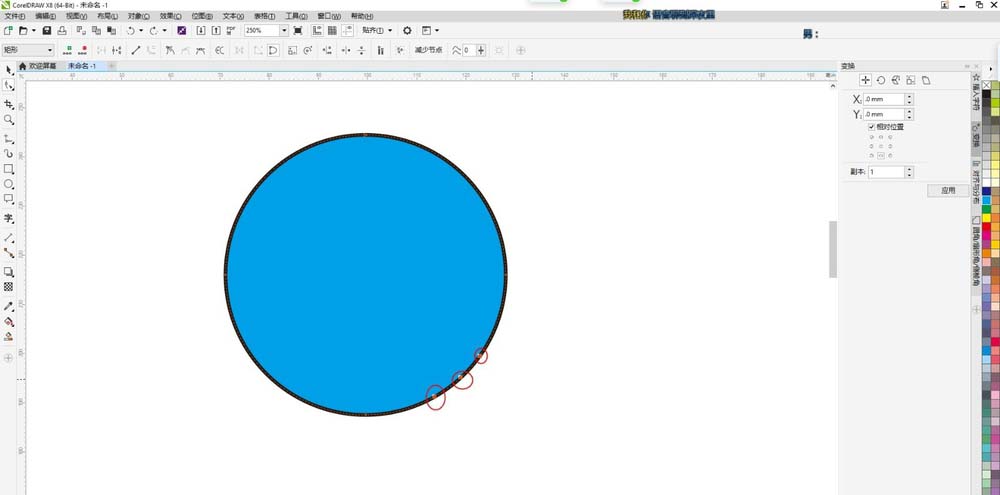Expand the open-file dropdown arrow
This screenshot has height=495, width=1000.
[x=33, y=31]
